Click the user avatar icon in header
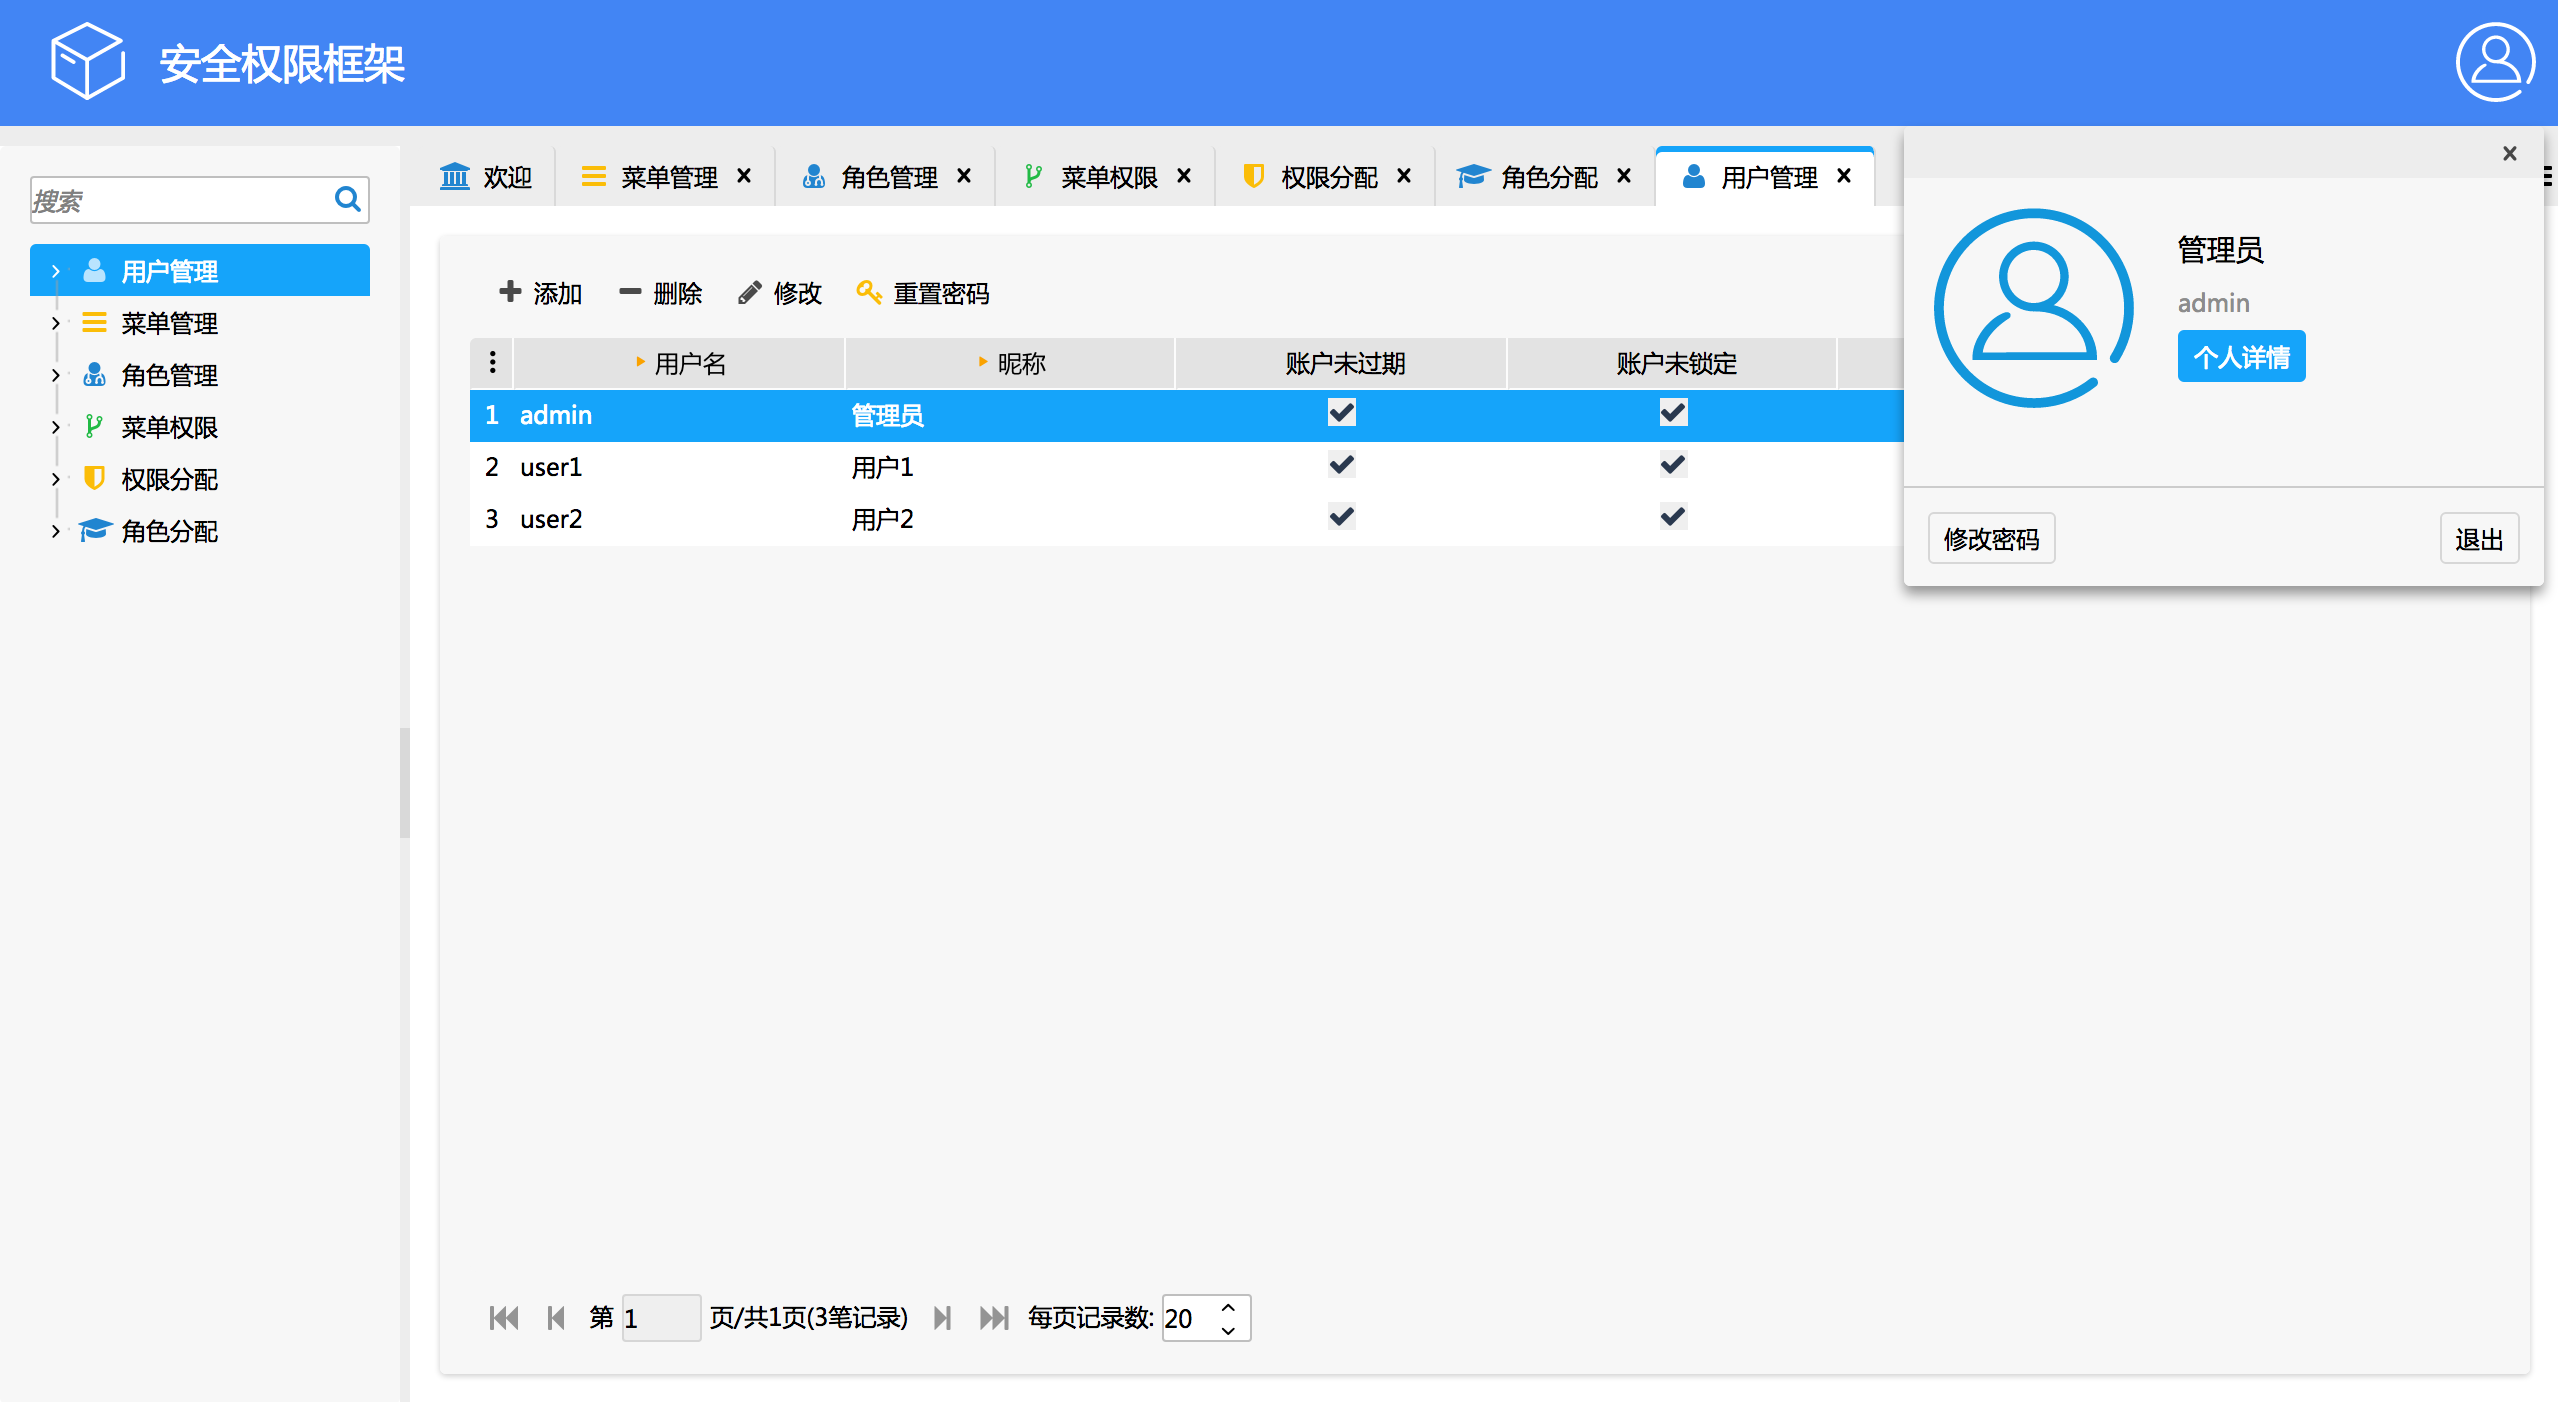This screenshot has height=1402, width=2558. point(2494,62)
